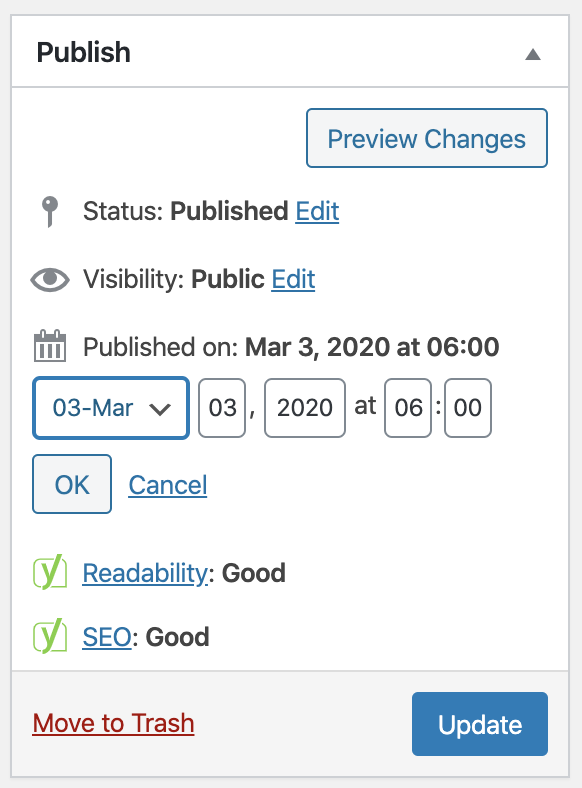The image size is (582, 788).
Task: Edit the Public visibility setting
Action: click(294, 279)
